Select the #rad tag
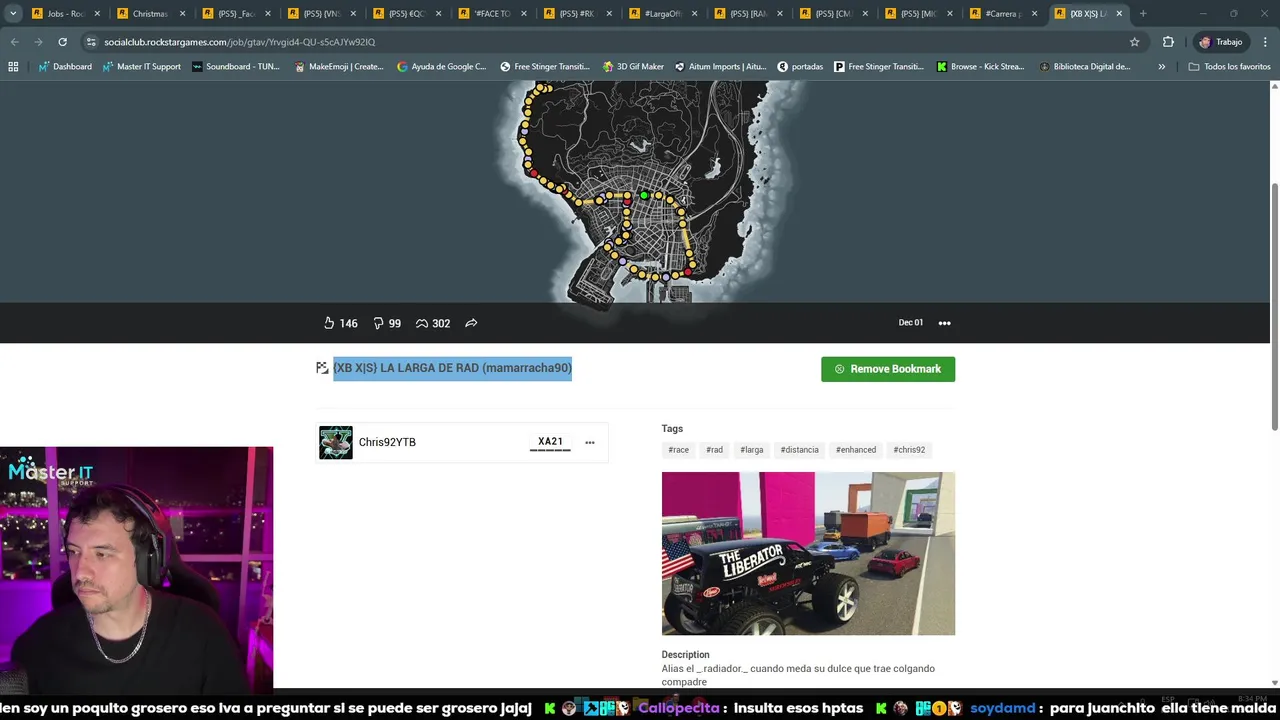 714,450
